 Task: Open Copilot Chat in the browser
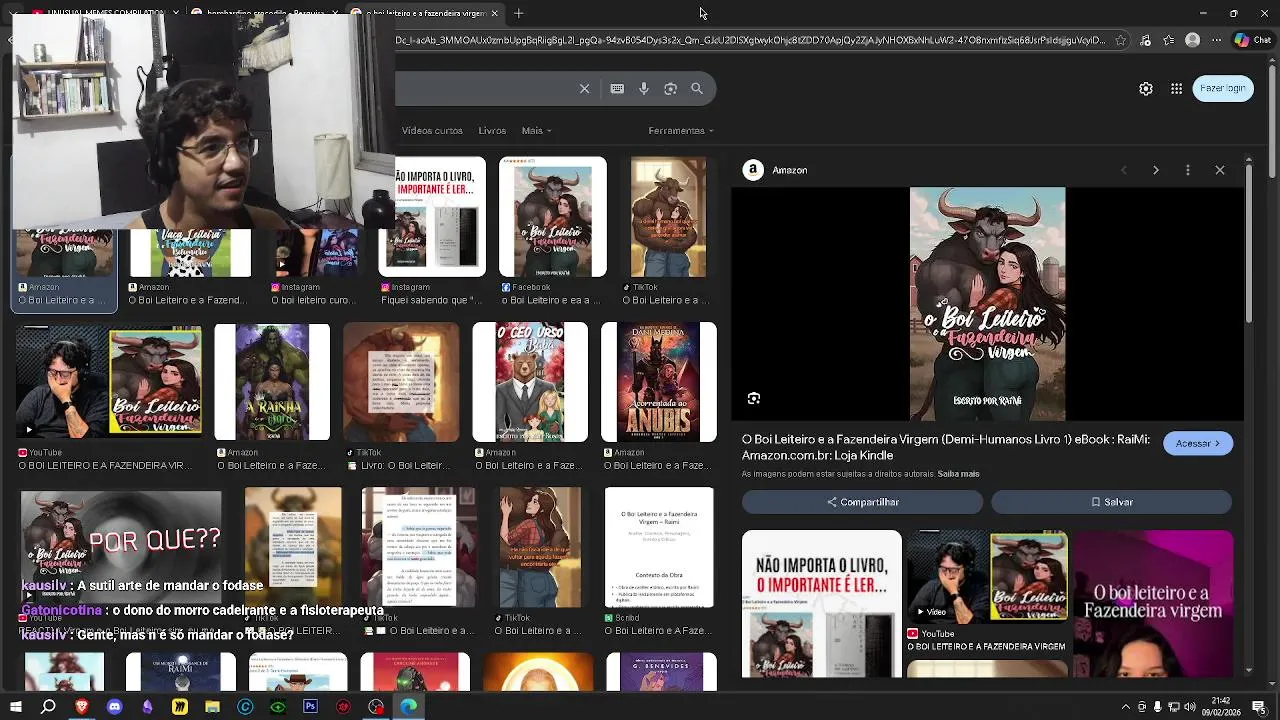(1252, 41)
